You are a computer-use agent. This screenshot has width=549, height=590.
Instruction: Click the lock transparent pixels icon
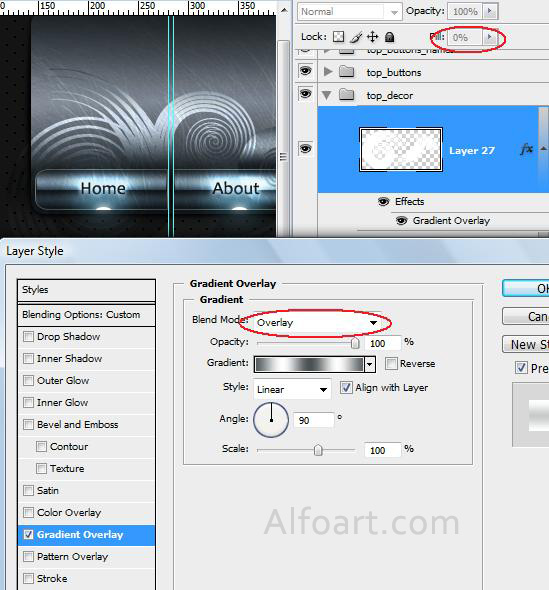click(x=338, y=37)
